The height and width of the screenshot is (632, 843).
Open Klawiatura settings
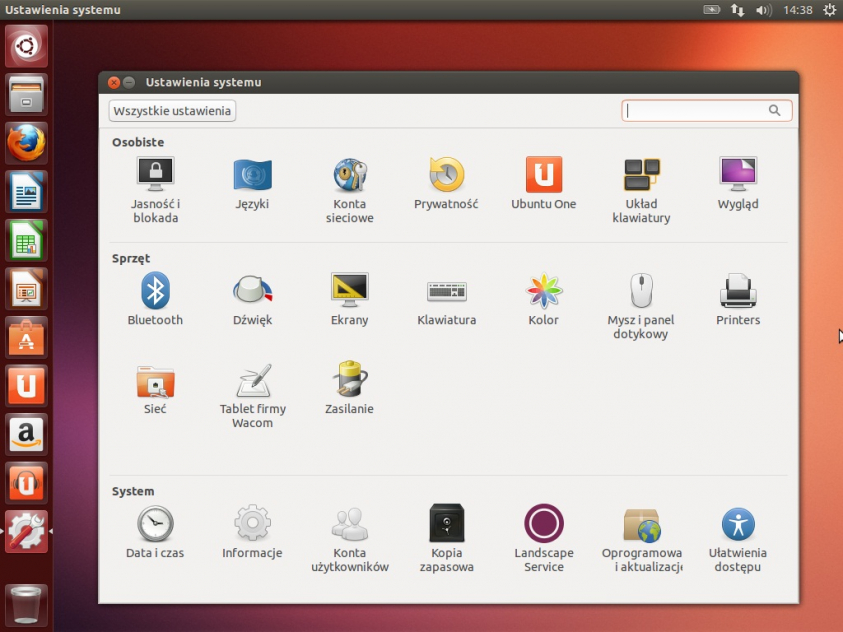point(445,291)
